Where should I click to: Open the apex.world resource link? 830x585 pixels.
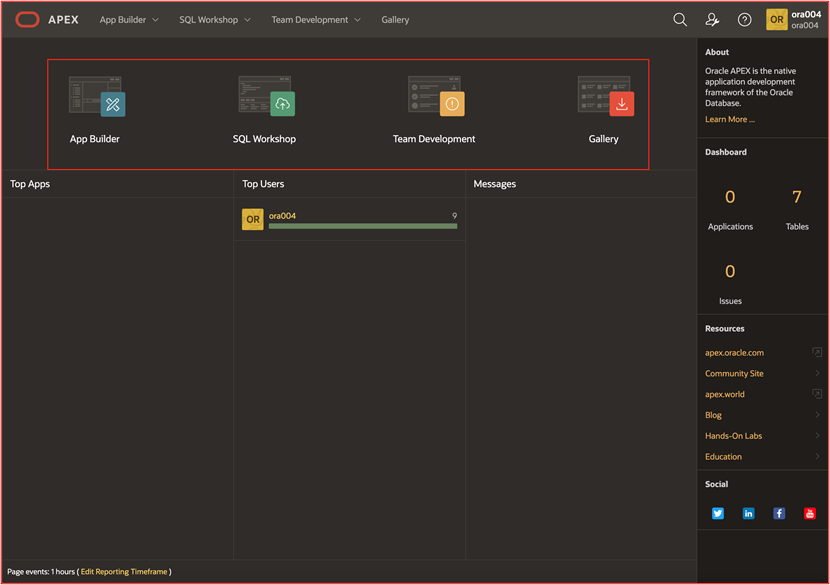[x=725, y=394]
